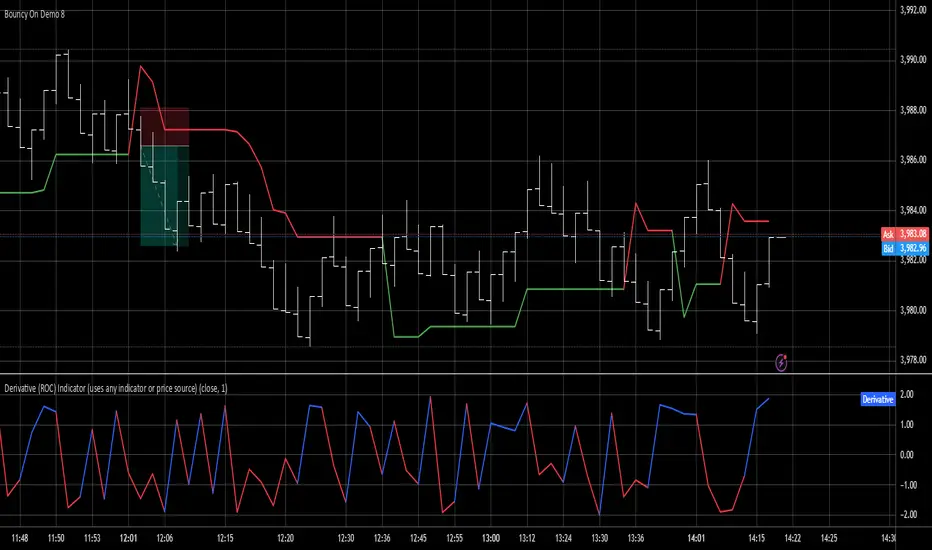This screenshot has height=550, width=932.
Task: Click the 12:01 time axis label
Action: coord(128,538)
